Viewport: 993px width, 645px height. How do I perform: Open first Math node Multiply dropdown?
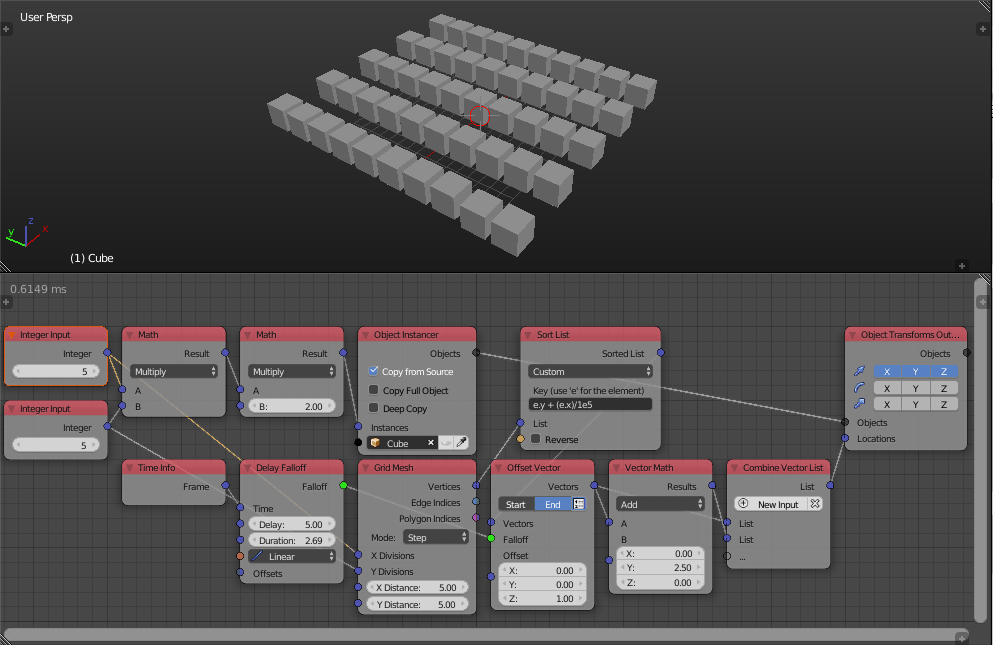coord(174,371)
